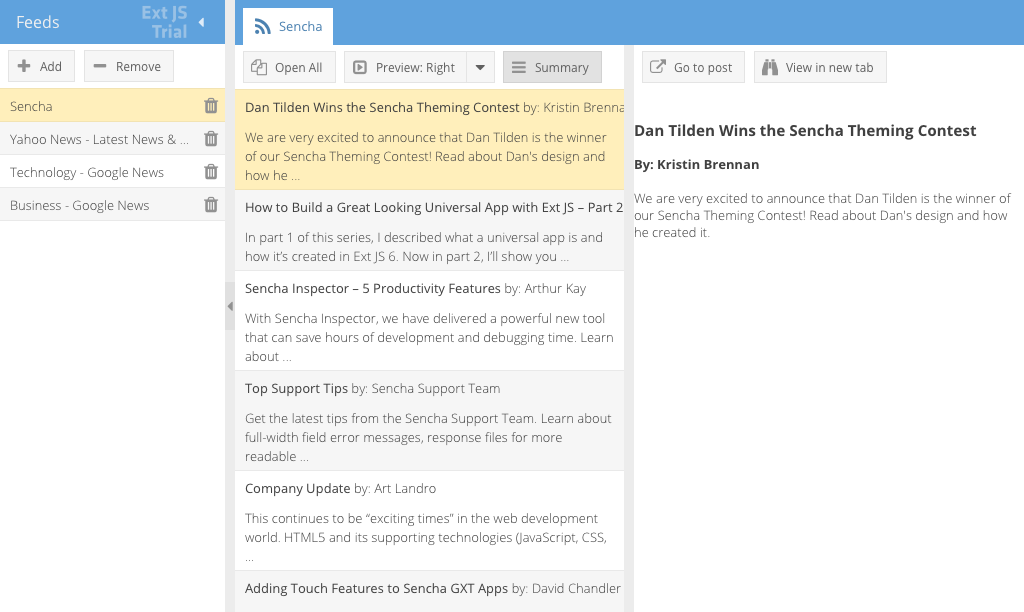Click summary 'This continues to be "exciting times"'
Image resolution: width=1024 pixels, height=612 pixels.
(x=426, y=537)
